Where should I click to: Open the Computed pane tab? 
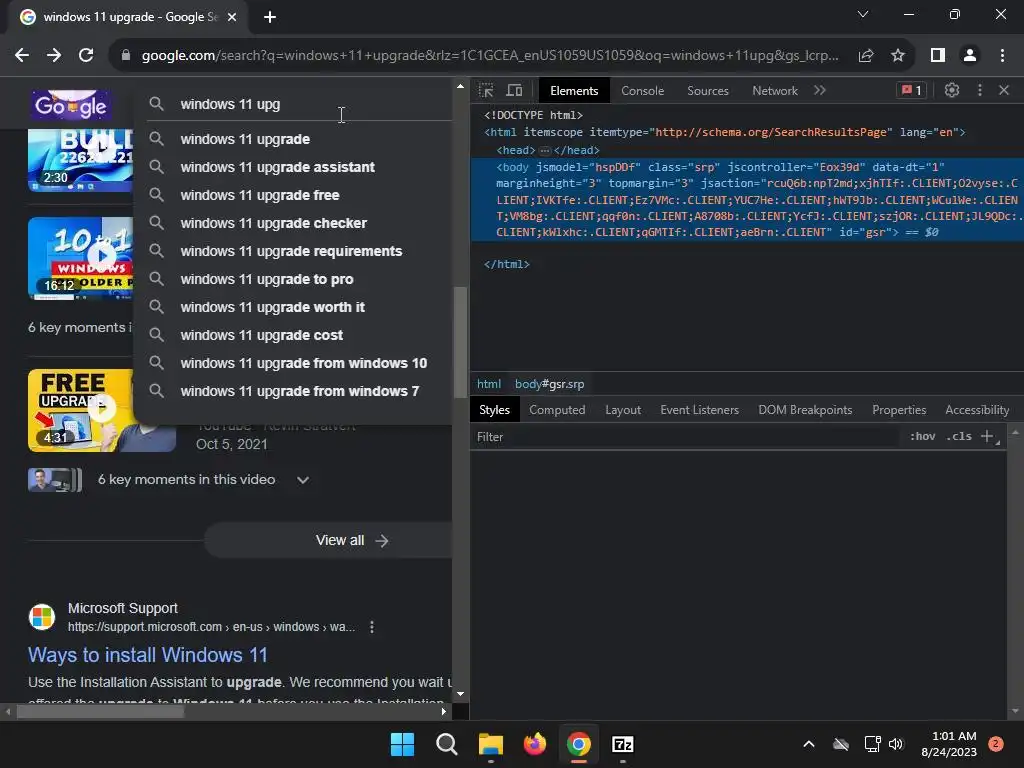pos(557,409)
